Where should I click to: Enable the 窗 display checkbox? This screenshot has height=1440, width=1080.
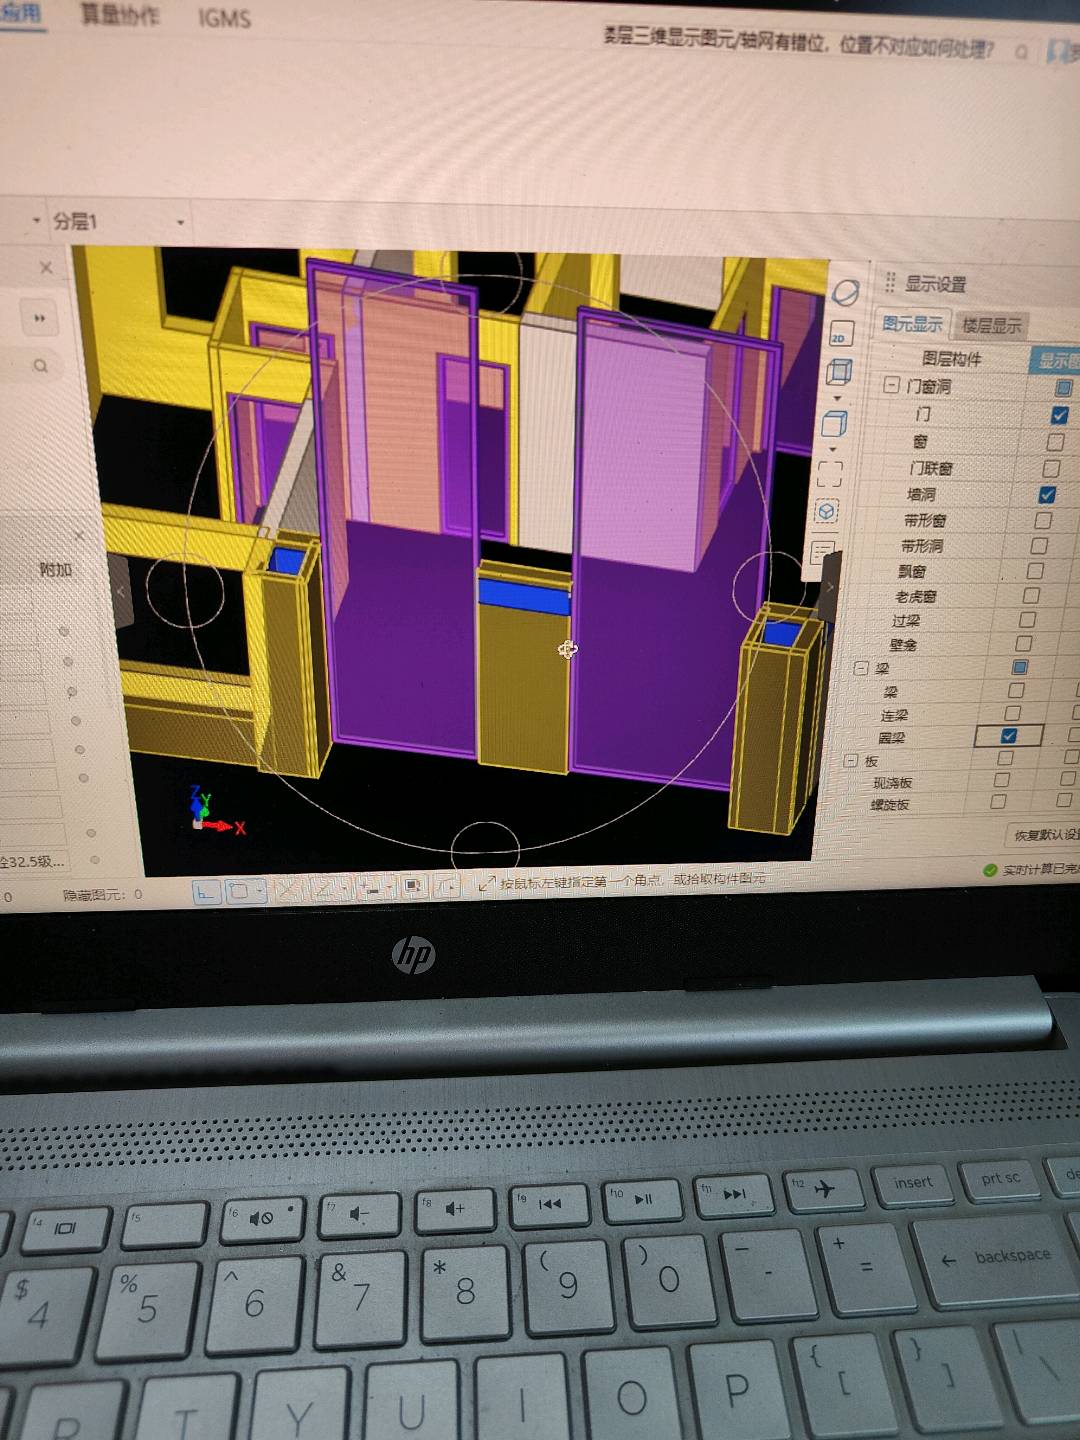[x=1055, y=442]
